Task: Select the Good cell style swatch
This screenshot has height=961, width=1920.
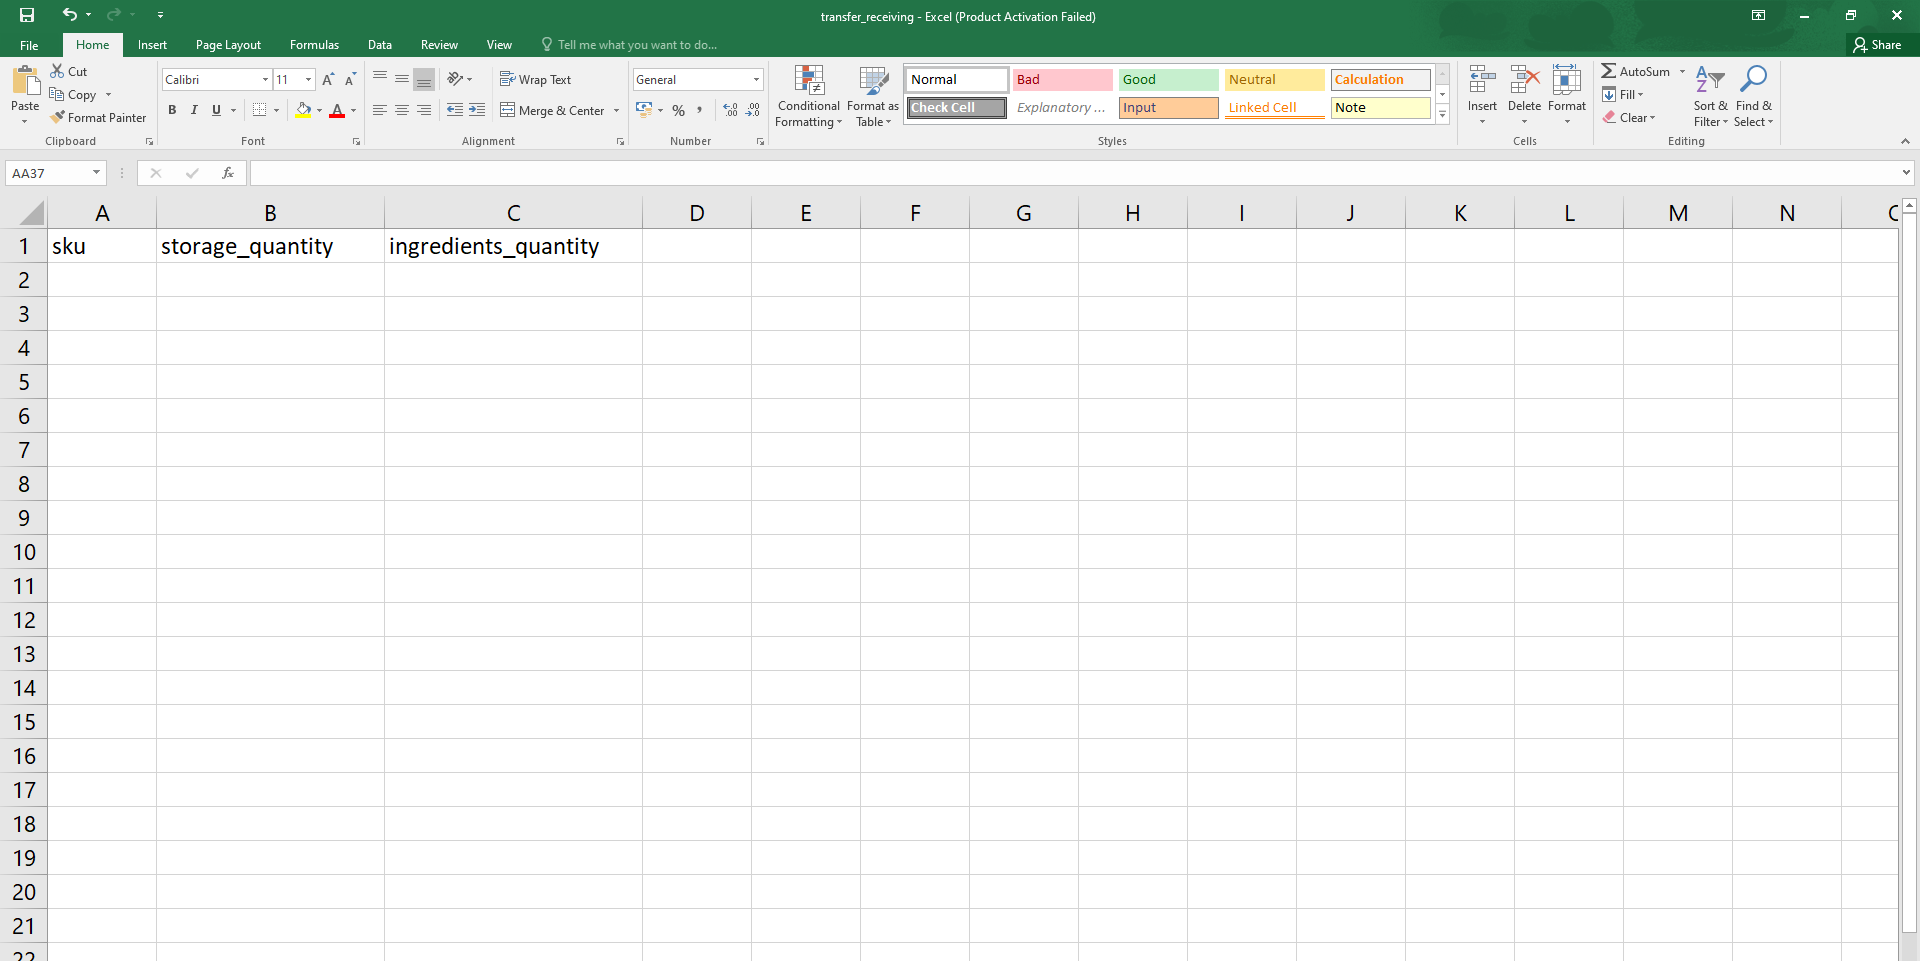Action: coord(1168,79)
